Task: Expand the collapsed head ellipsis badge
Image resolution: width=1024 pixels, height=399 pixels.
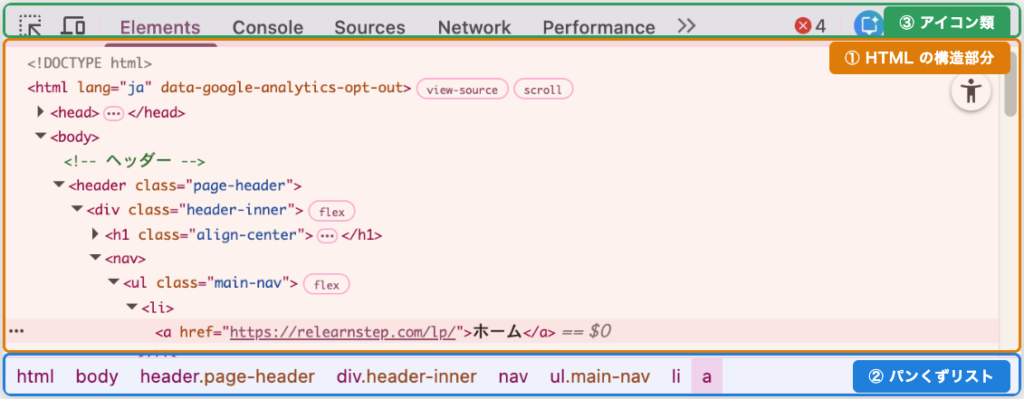Action: (114, 113)
